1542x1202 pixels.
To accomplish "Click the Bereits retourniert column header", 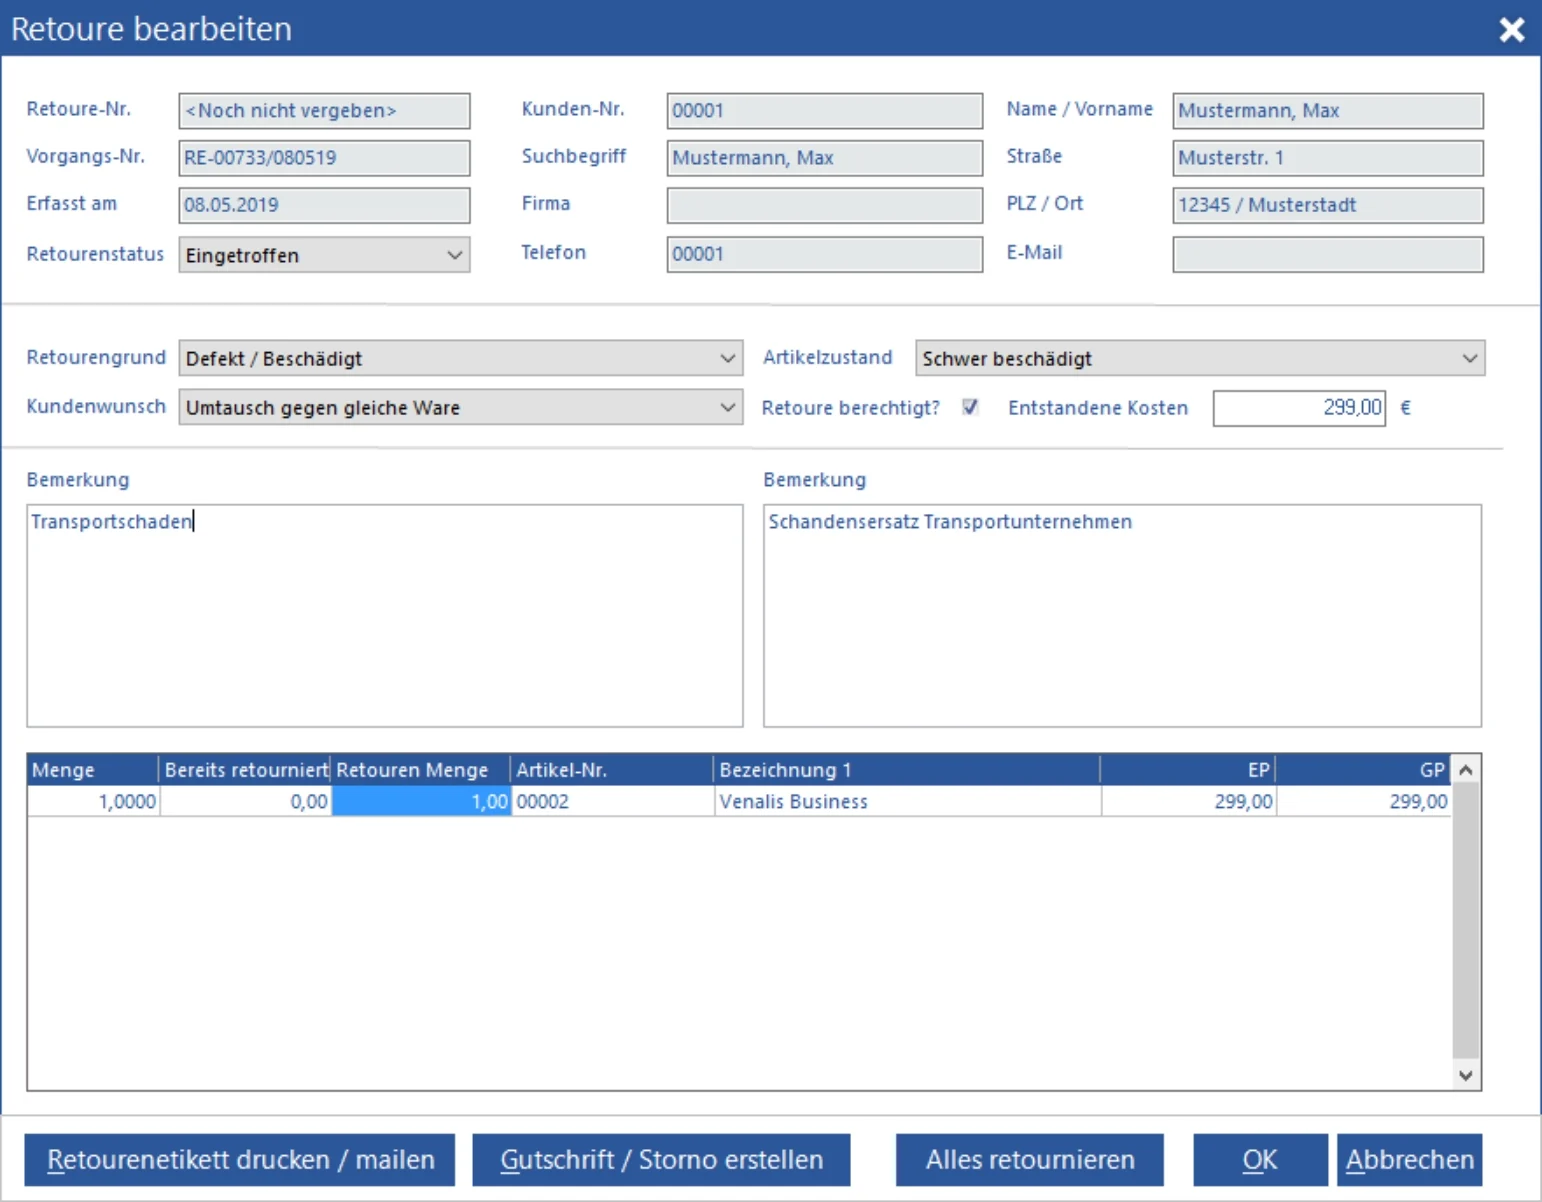I will coord(245,770).
